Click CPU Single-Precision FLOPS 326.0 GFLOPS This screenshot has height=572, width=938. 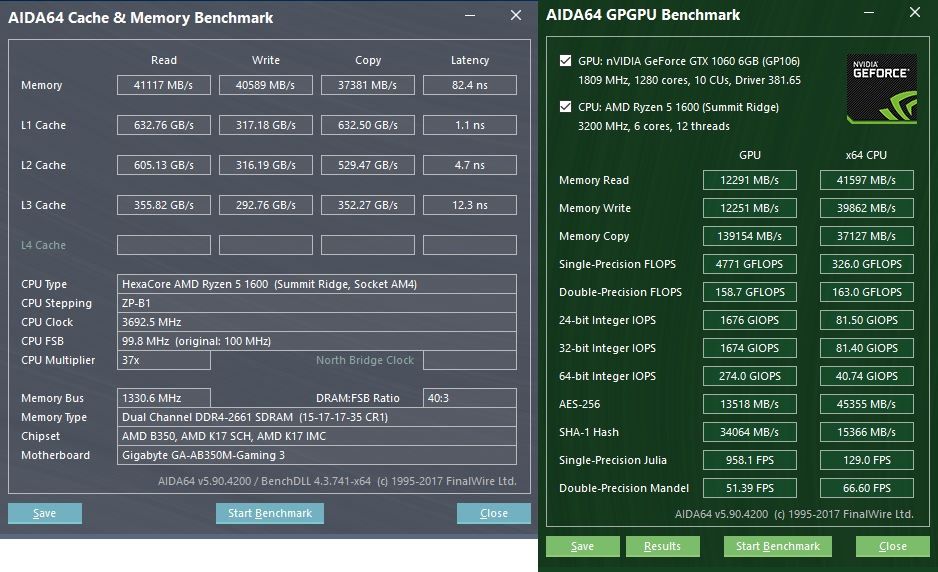[x=866, y=264]
